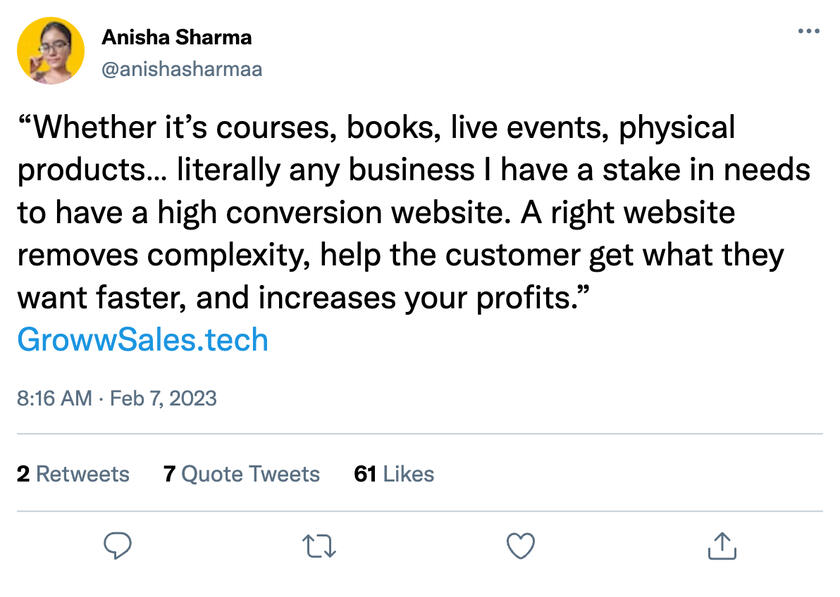Screen dimensions: 840x597
Task: Open the GrowwSales.tech link
Action: click(143, 340)
